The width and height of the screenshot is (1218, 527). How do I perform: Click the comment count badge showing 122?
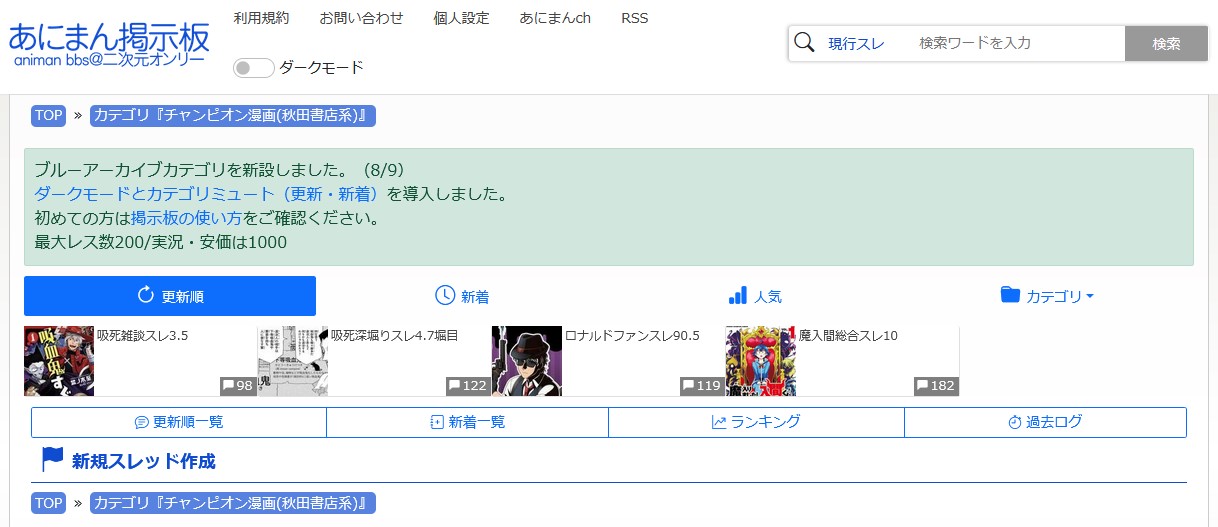coord(468,385)
